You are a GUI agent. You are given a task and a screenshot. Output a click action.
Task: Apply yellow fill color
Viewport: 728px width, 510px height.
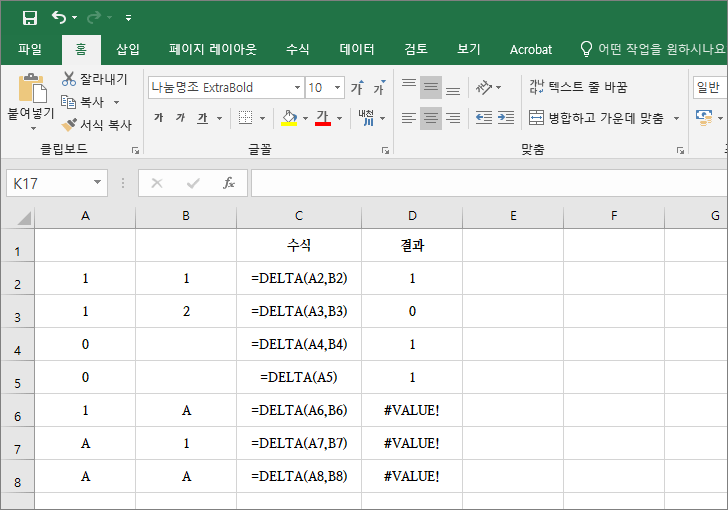tap(289, 118)
